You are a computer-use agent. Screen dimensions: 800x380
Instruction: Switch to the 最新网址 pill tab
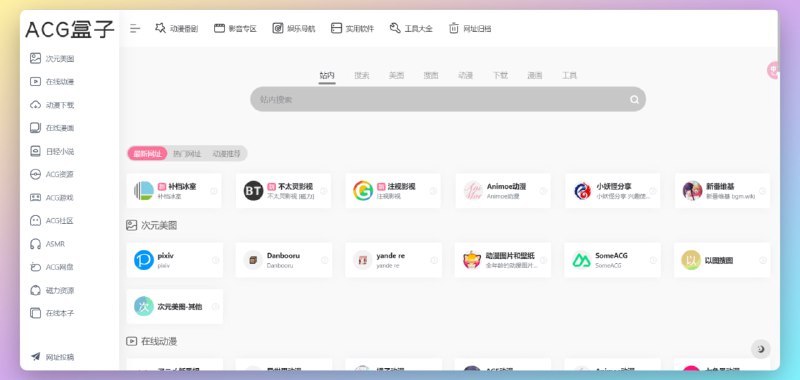tap(147, 154)
